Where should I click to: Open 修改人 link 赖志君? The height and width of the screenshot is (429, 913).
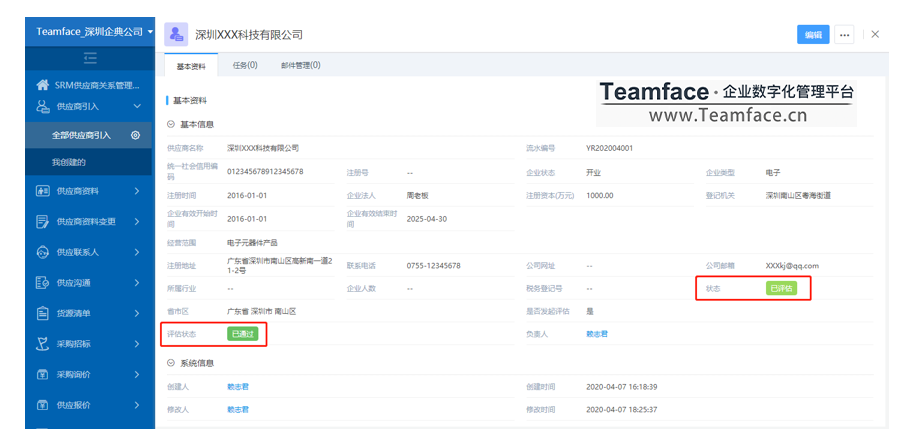tap(238, 410)
